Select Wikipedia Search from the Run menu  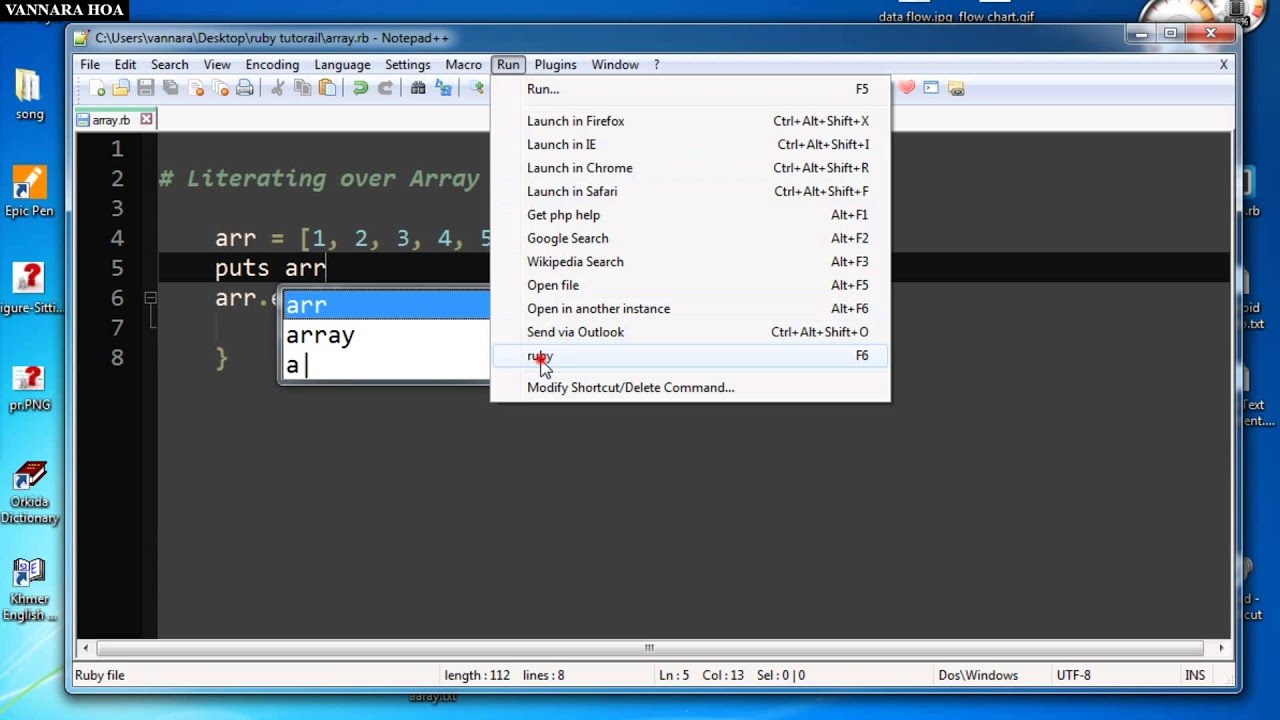pyautogui.click(x=690, y=262)
